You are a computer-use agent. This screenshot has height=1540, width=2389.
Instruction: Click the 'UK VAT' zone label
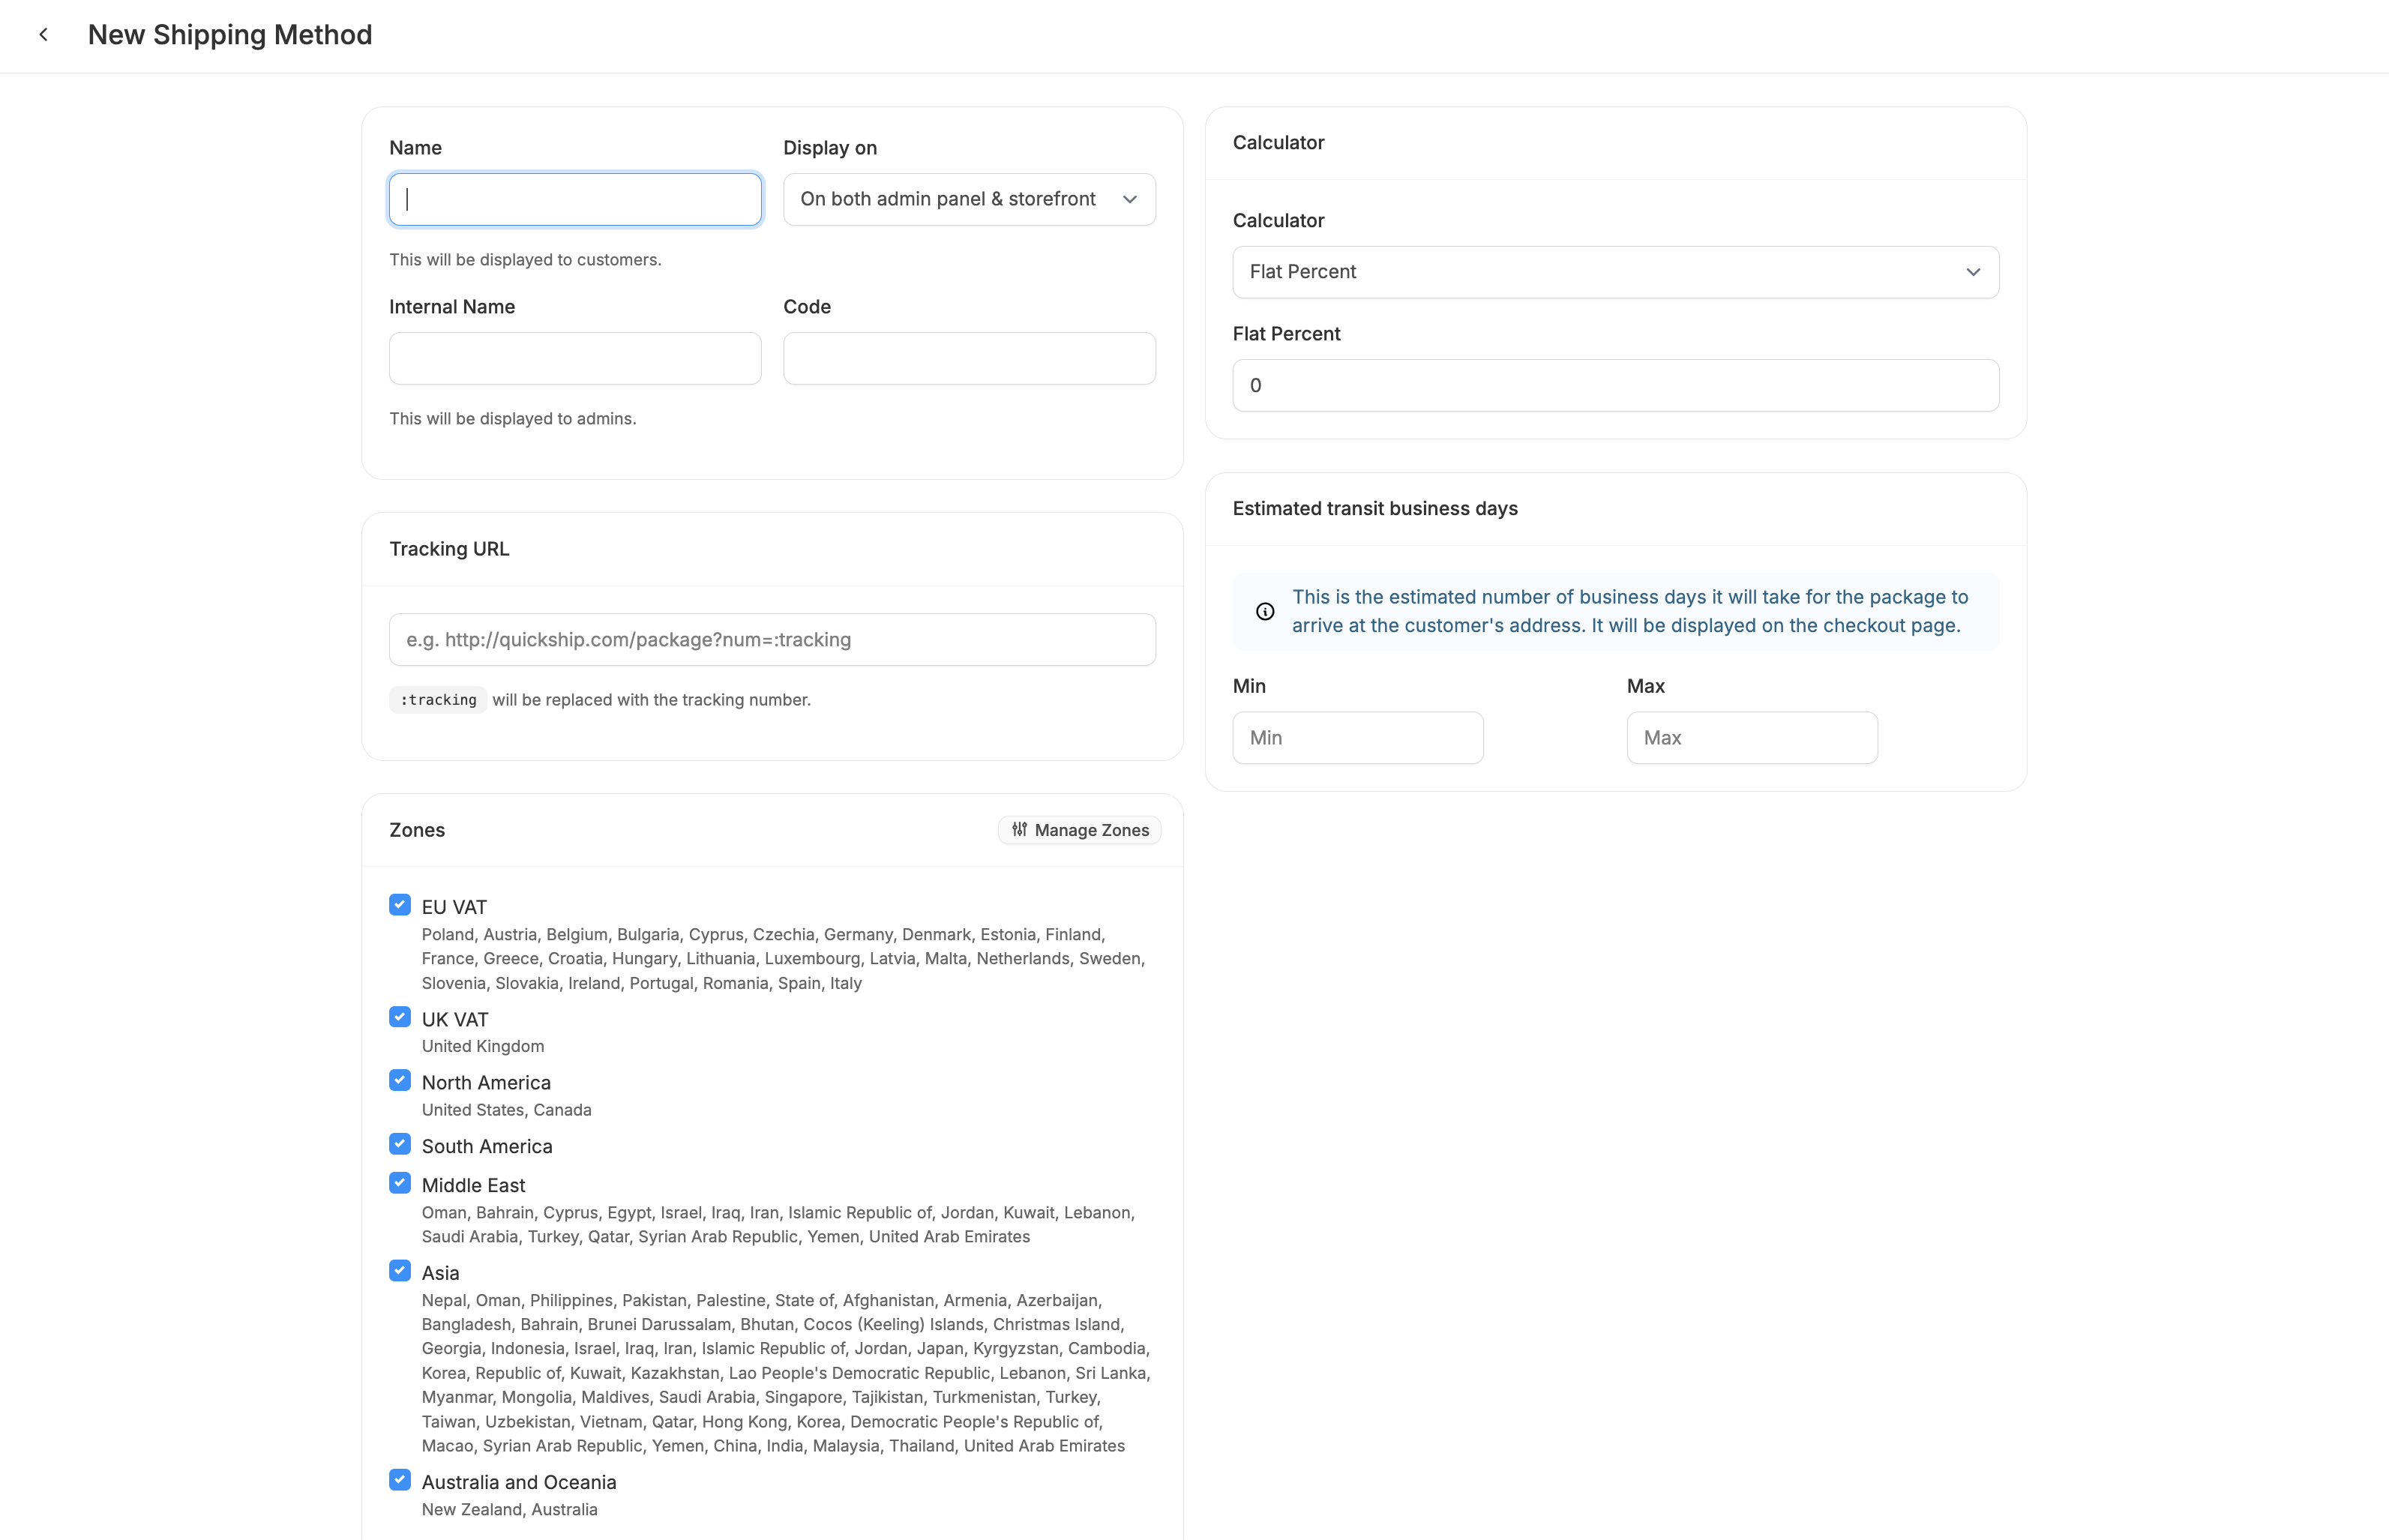tap(455, 1019)
